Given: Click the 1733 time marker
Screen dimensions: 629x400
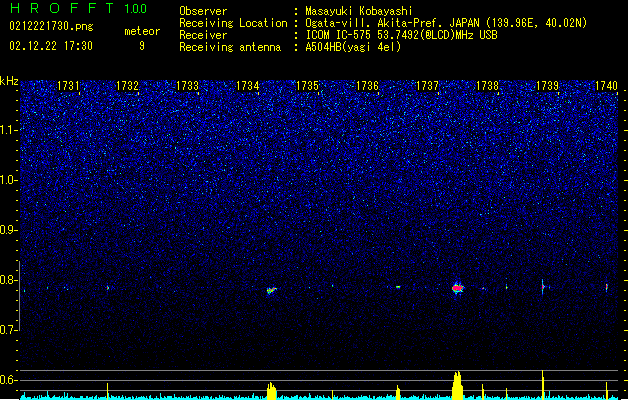Looking at the screenshot, I should (x=187, y=86).
